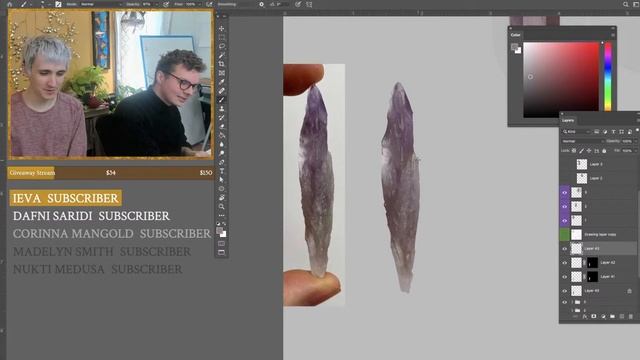Add layer mask from Layers panel bottom
Screen dimensions: 640x360
coord(594,316)
